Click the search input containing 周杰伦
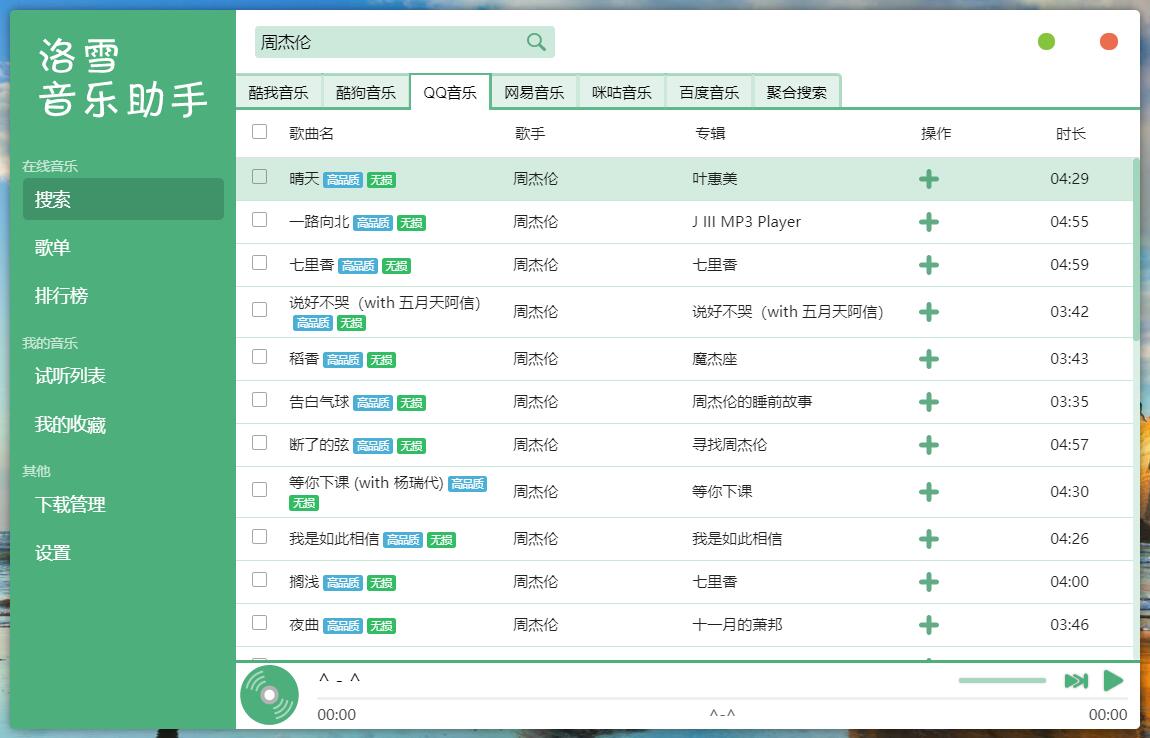 tap(390, 43)
